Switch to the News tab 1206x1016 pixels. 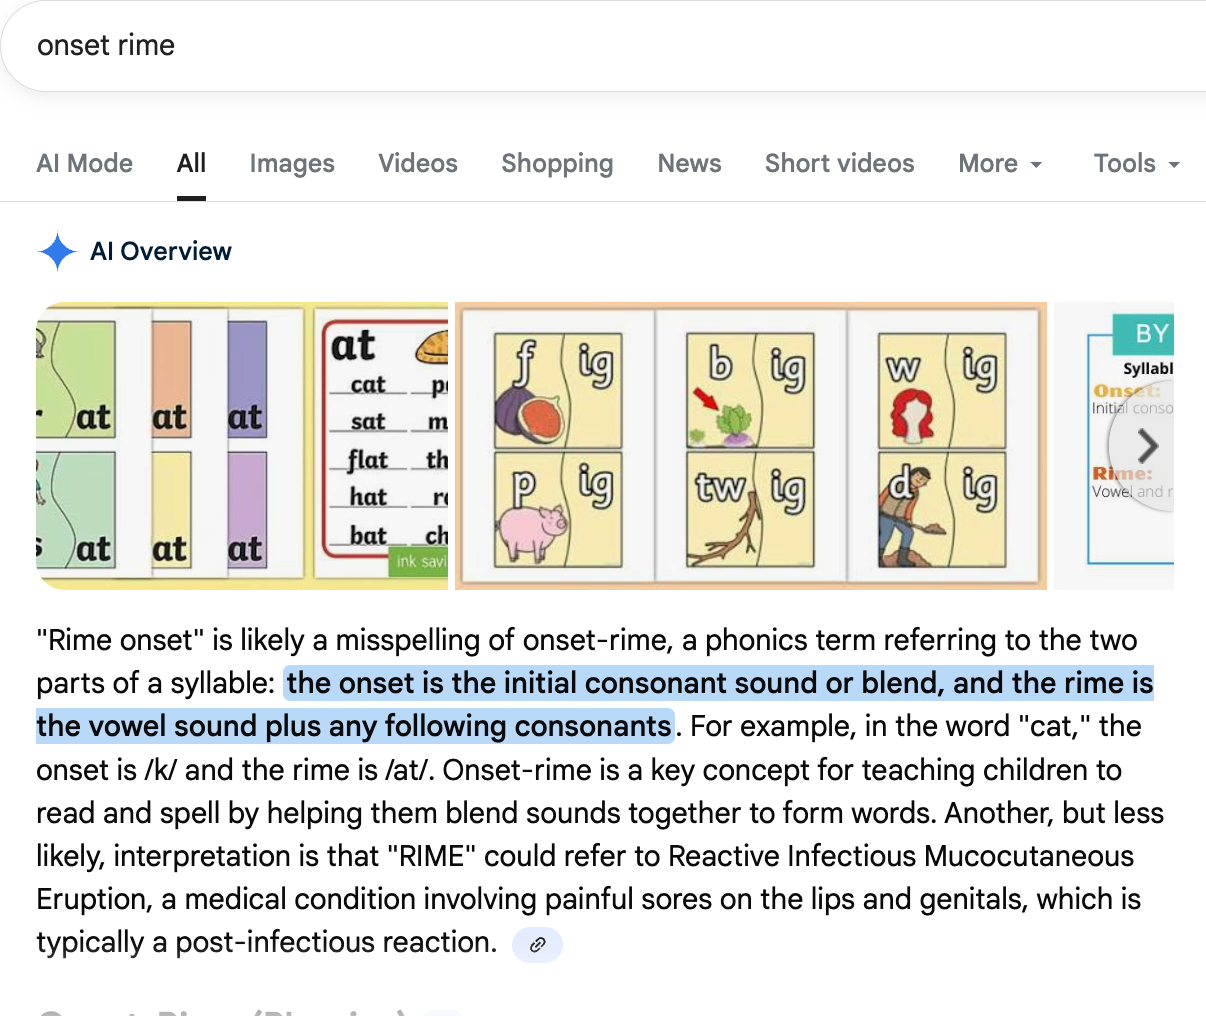point(689,164)
